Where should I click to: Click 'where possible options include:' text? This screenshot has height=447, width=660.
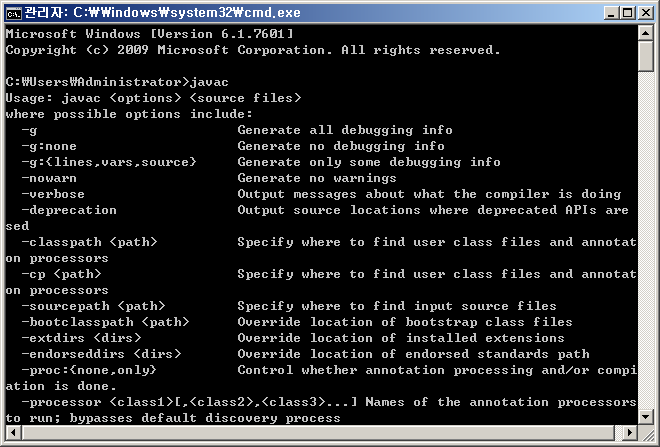[x=129, y=114]
